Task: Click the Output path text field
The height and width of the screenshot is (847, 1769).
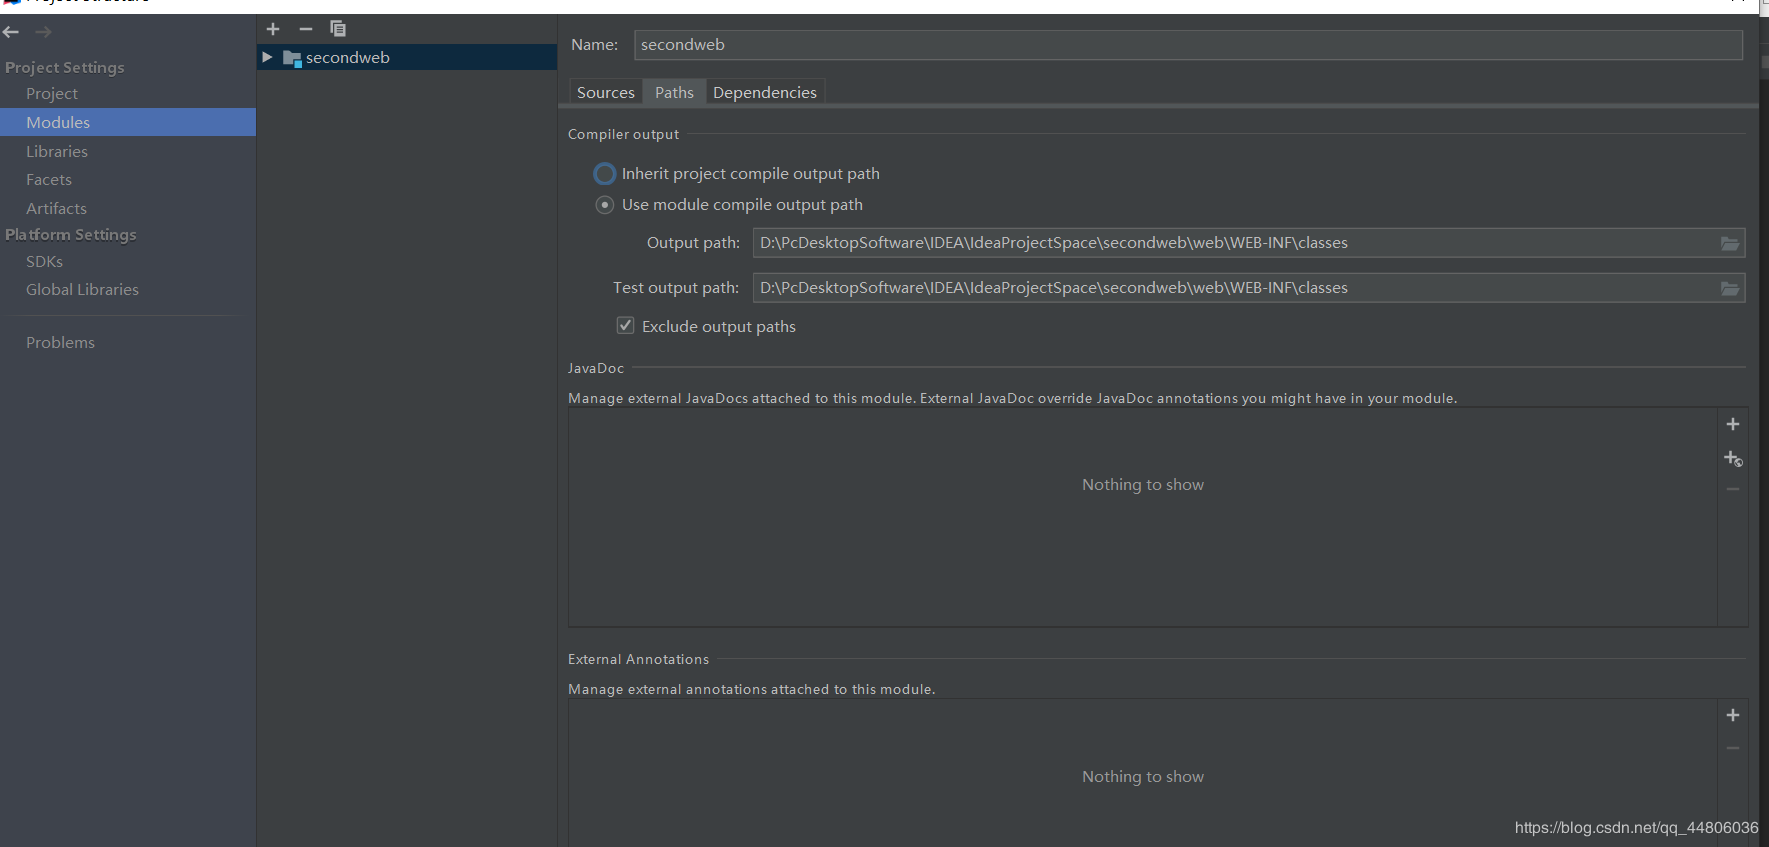Action: (x=1230, y=243)
